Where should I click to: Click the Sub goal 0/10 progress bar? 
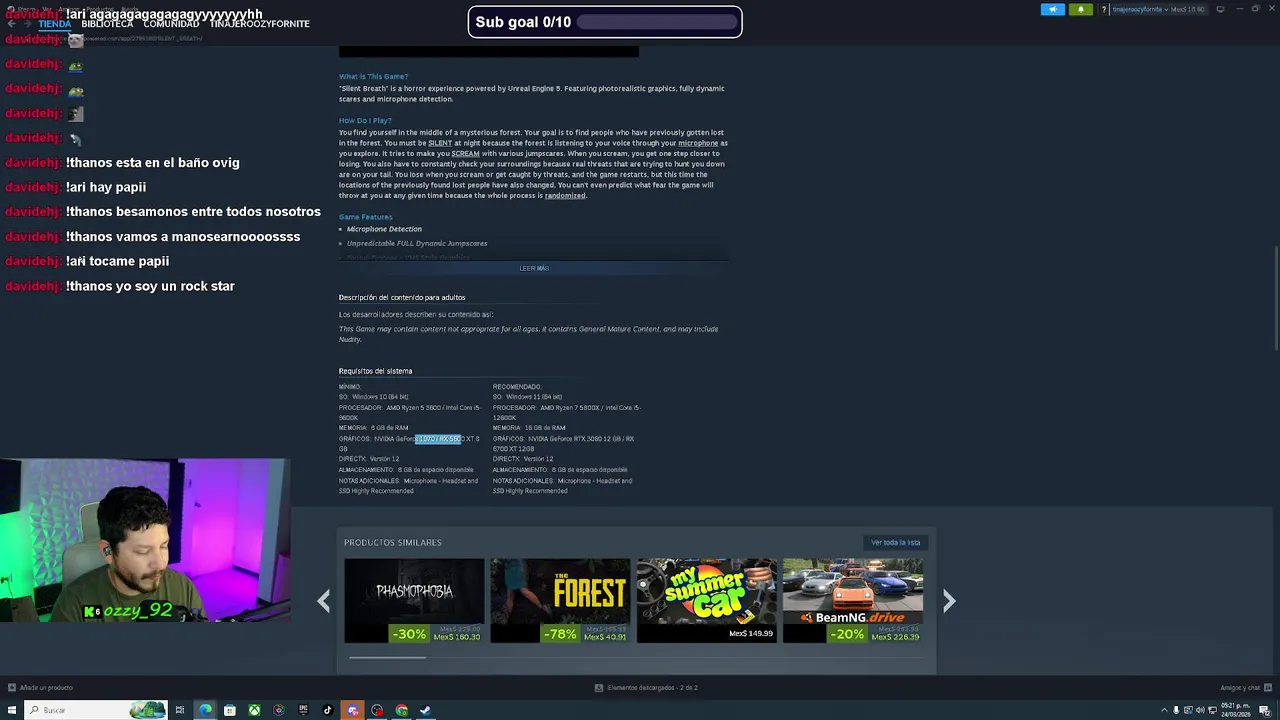pos(656,22)
